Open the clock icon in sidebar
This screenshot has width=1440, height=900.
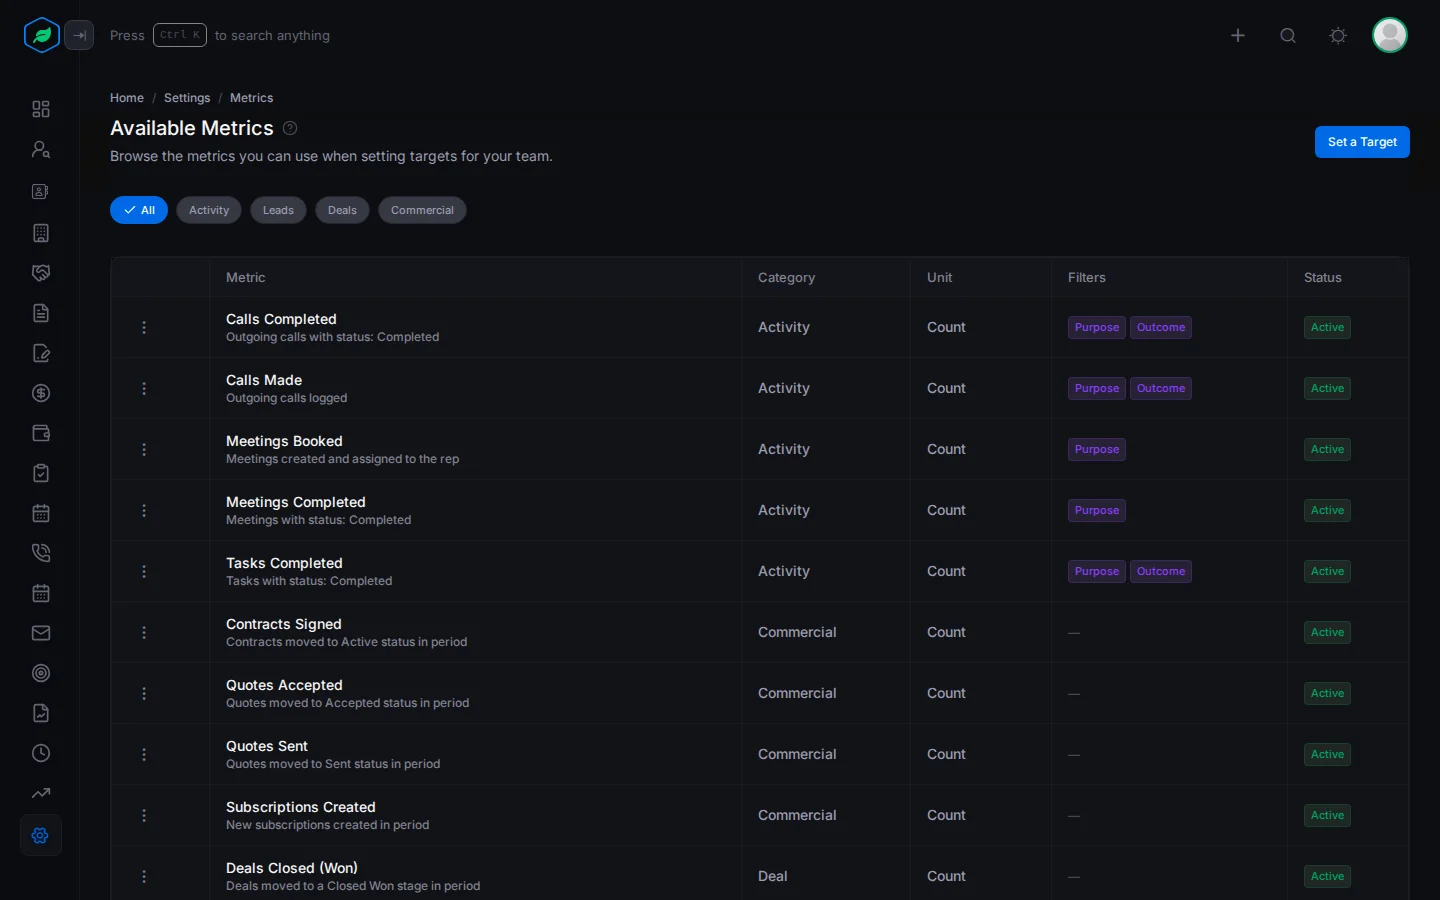[41, 753]
